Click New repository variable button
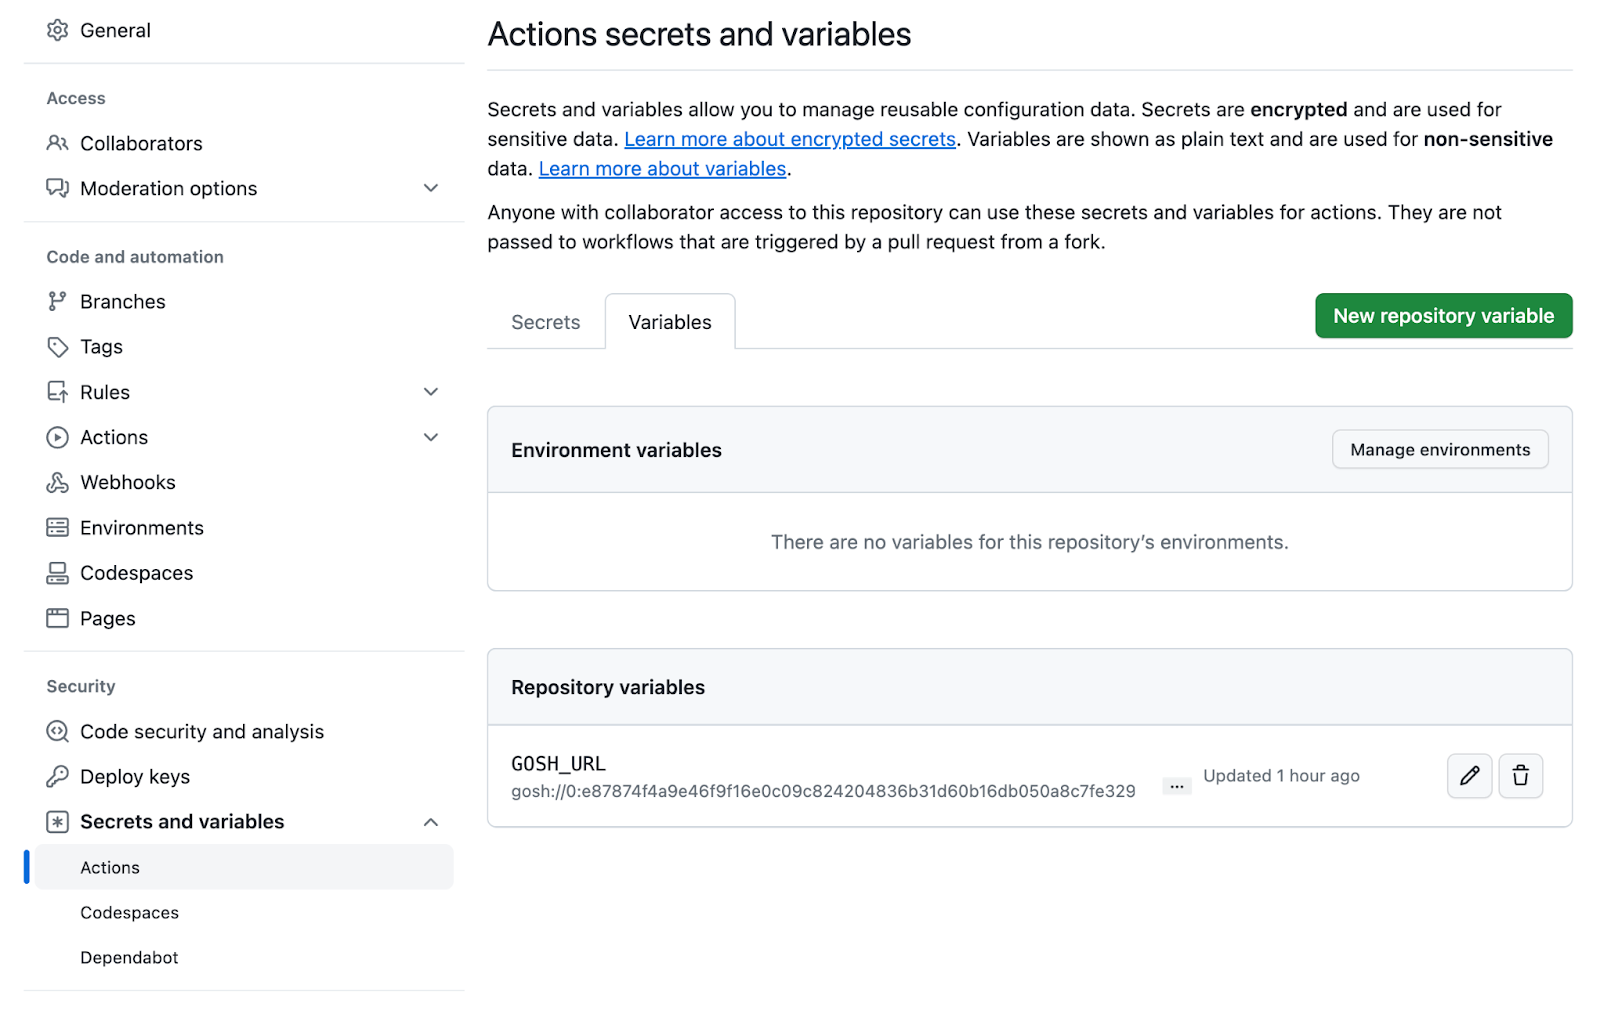This screenshot has height=1016, width=1600. [1443, 316]
